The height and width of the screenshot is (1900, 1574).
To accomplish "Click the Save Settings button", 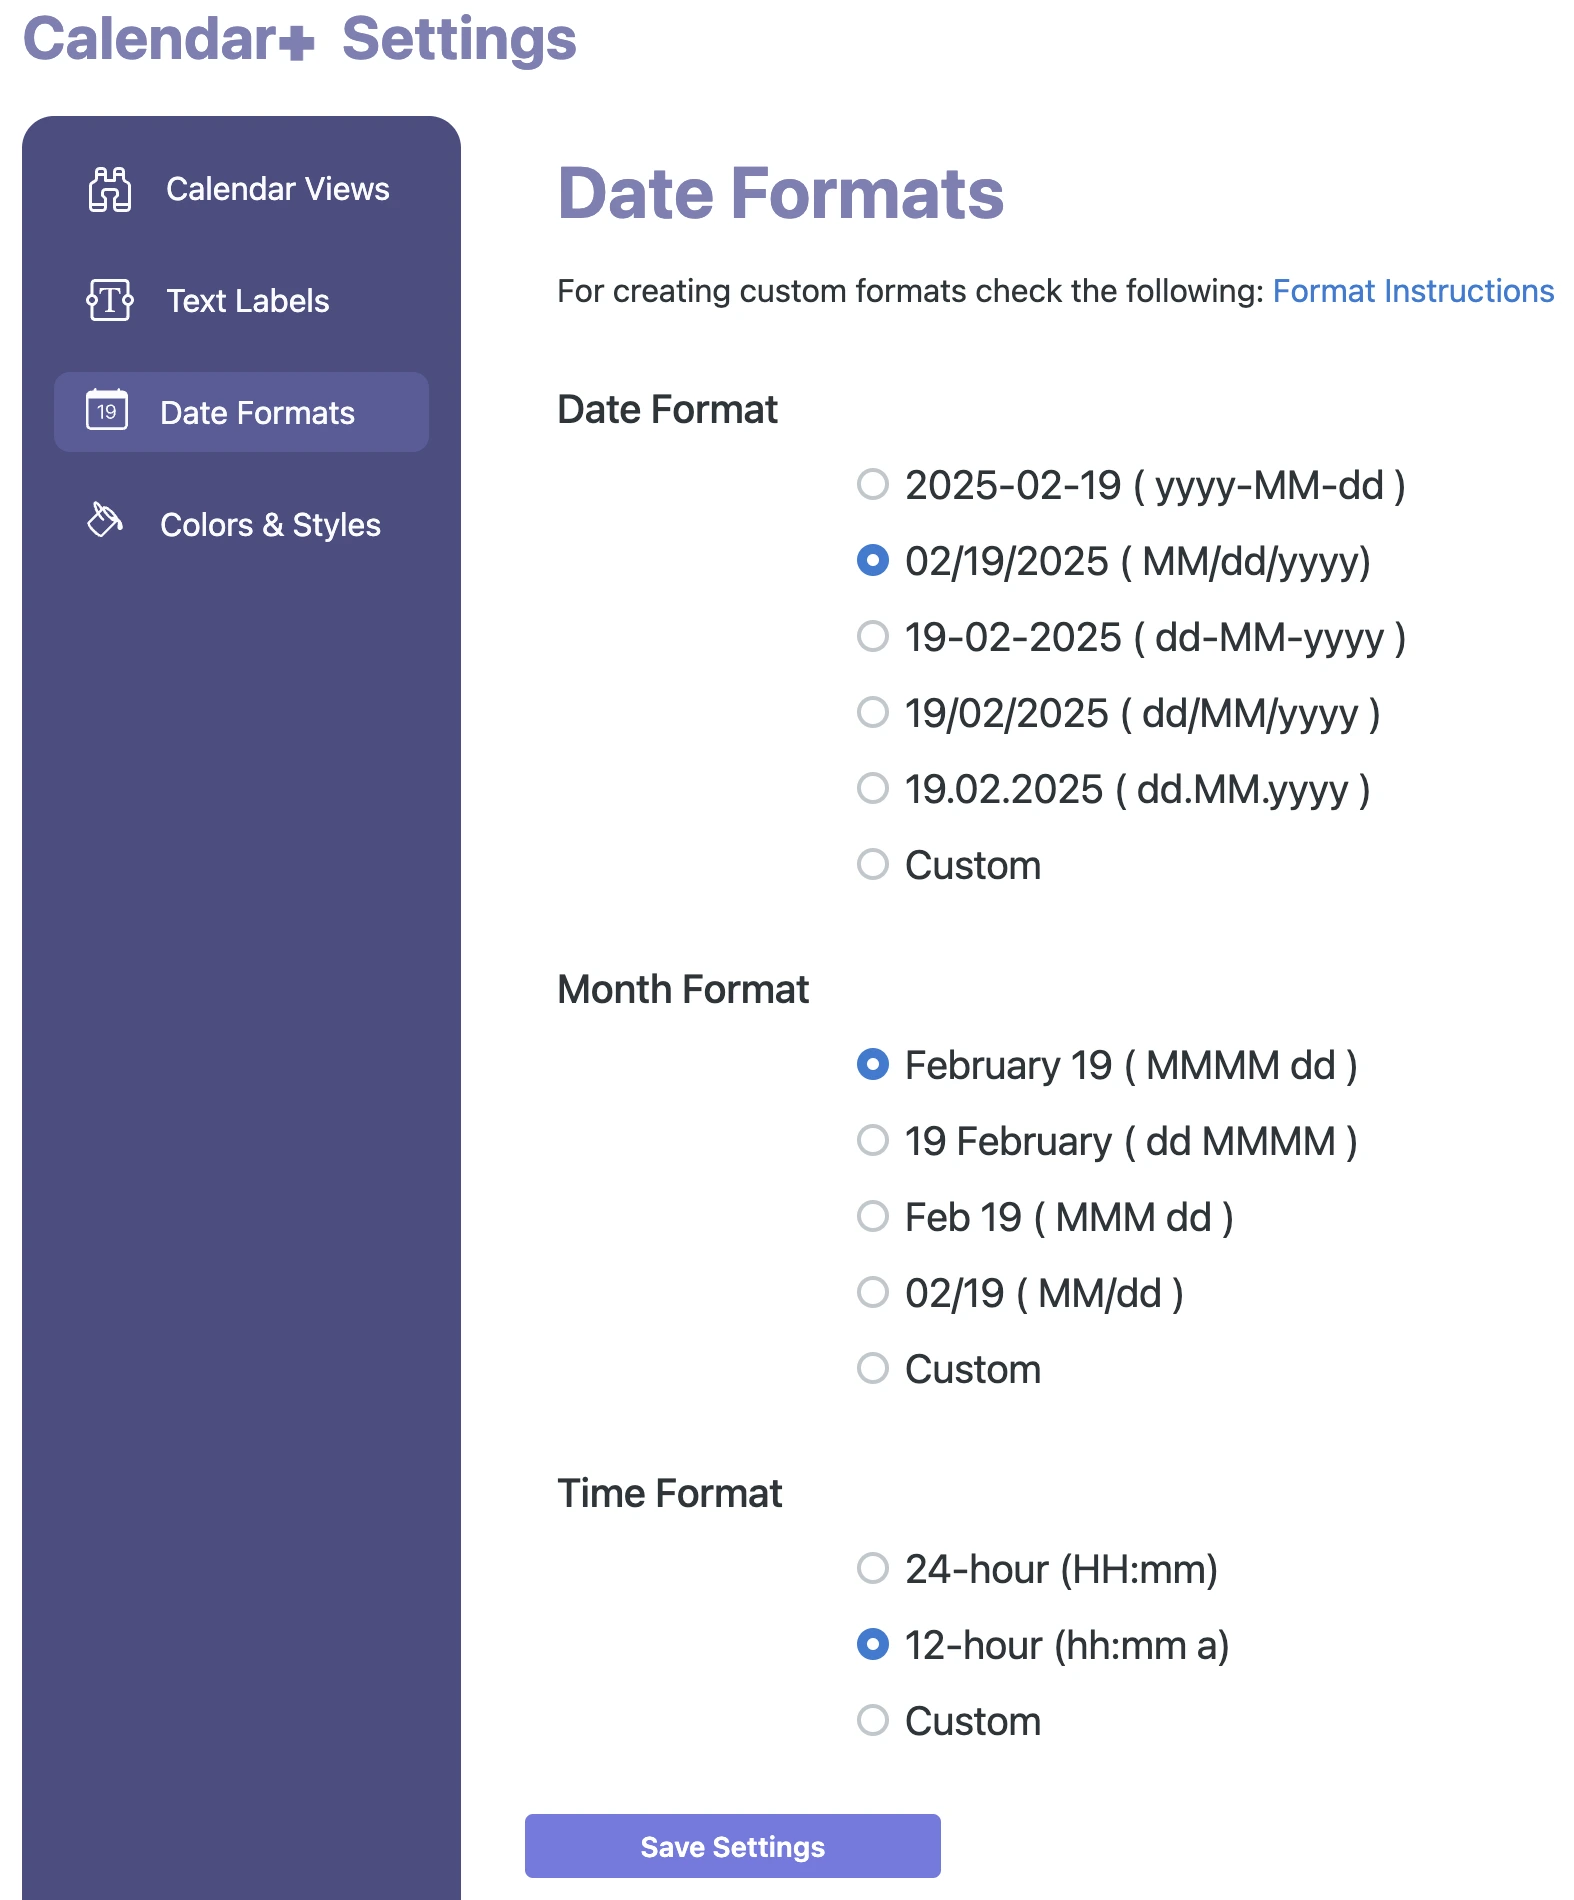I will [x=731, y=1846].
